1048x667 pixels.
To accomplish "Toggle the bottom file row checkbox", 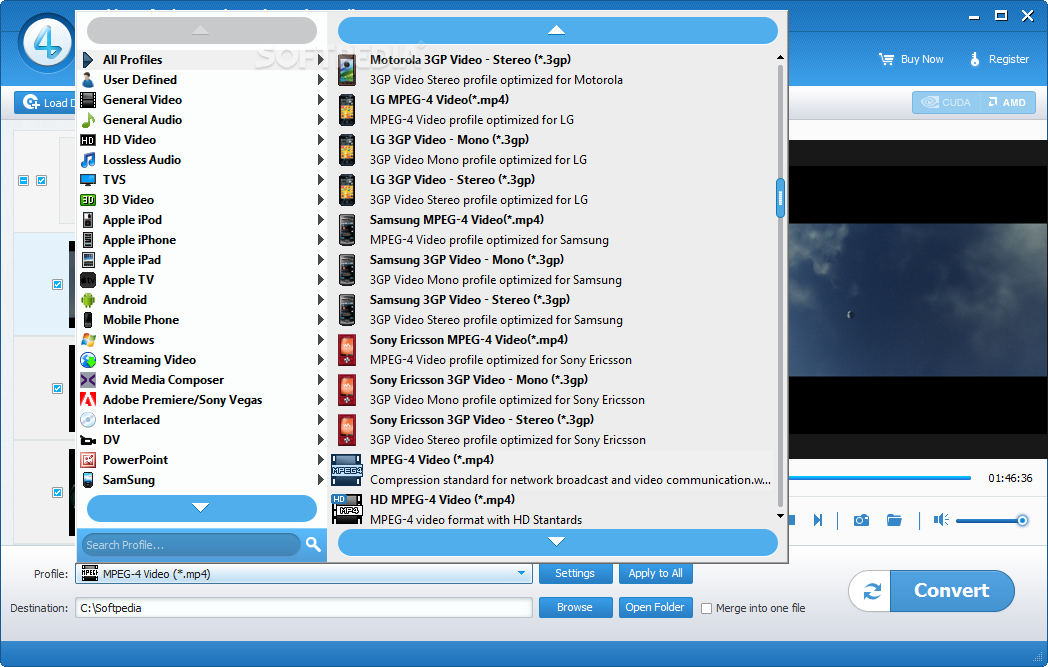I will [x=57, y=493].
